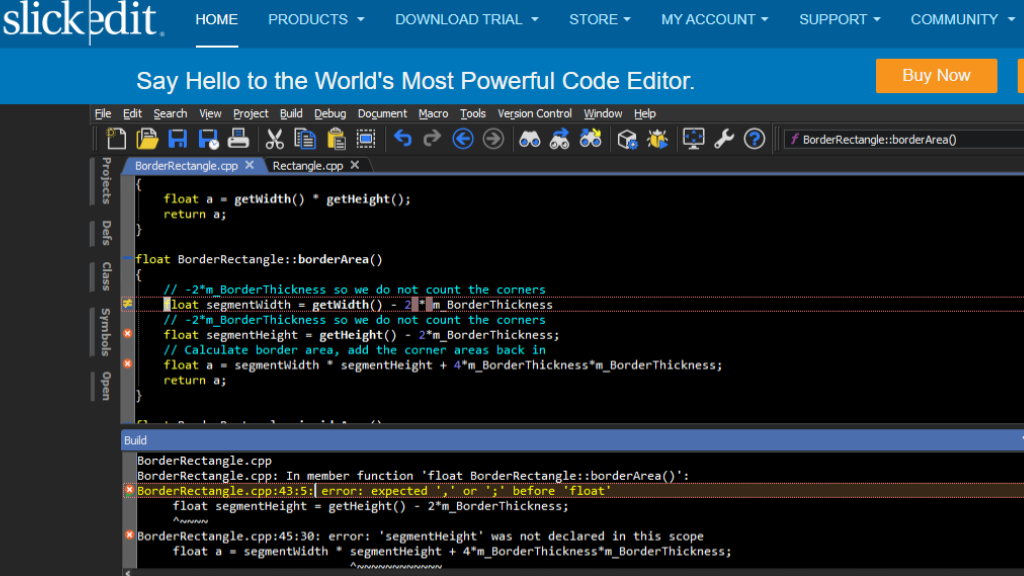Cut selection using the scissors icon

pyautogui.click(x=275, y=139)
